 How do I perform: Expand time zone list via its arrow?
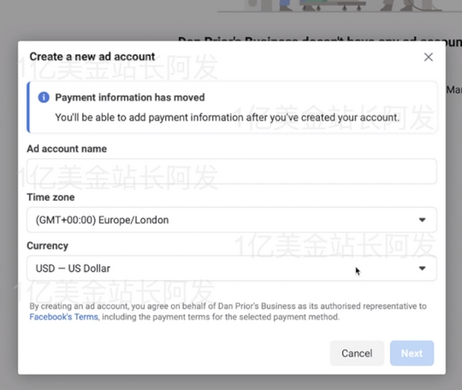click(422, 220)
